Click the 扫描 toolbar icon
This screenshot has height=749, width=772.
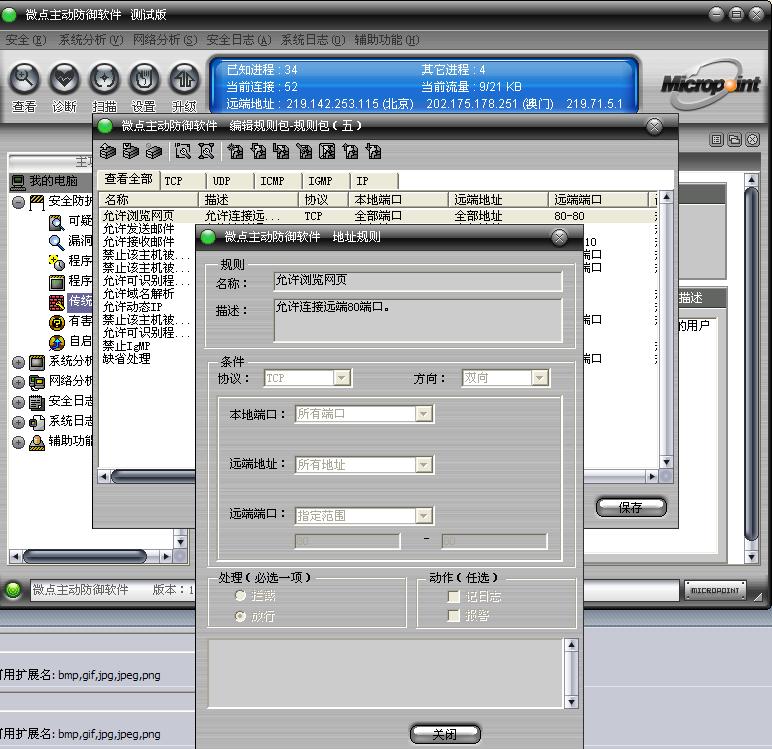[104, 79]
